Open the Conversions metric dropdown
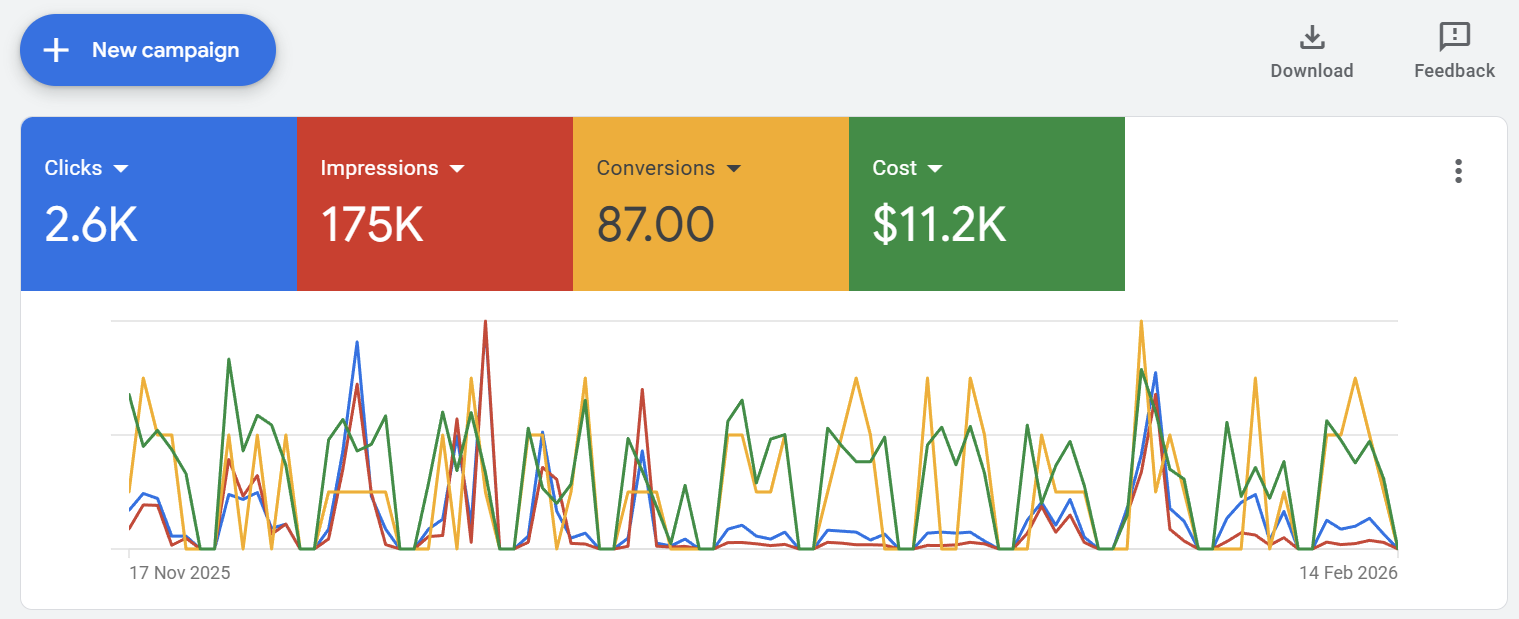 (735, 168)
